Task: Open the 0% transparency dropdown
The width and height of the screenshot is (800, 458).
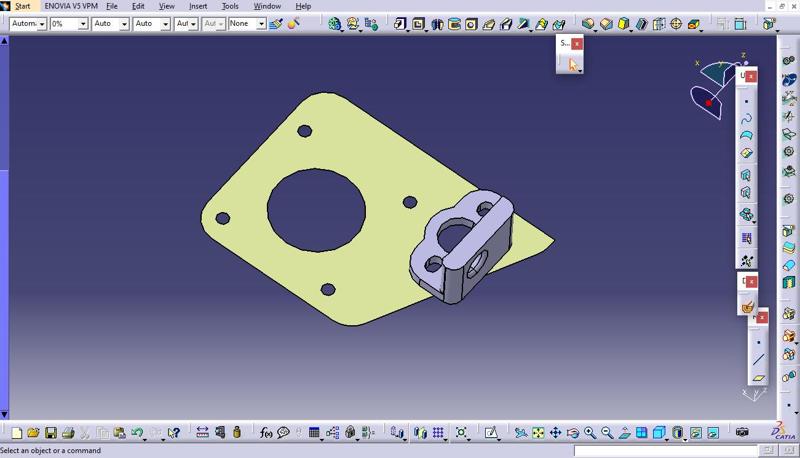Action: 83,24
